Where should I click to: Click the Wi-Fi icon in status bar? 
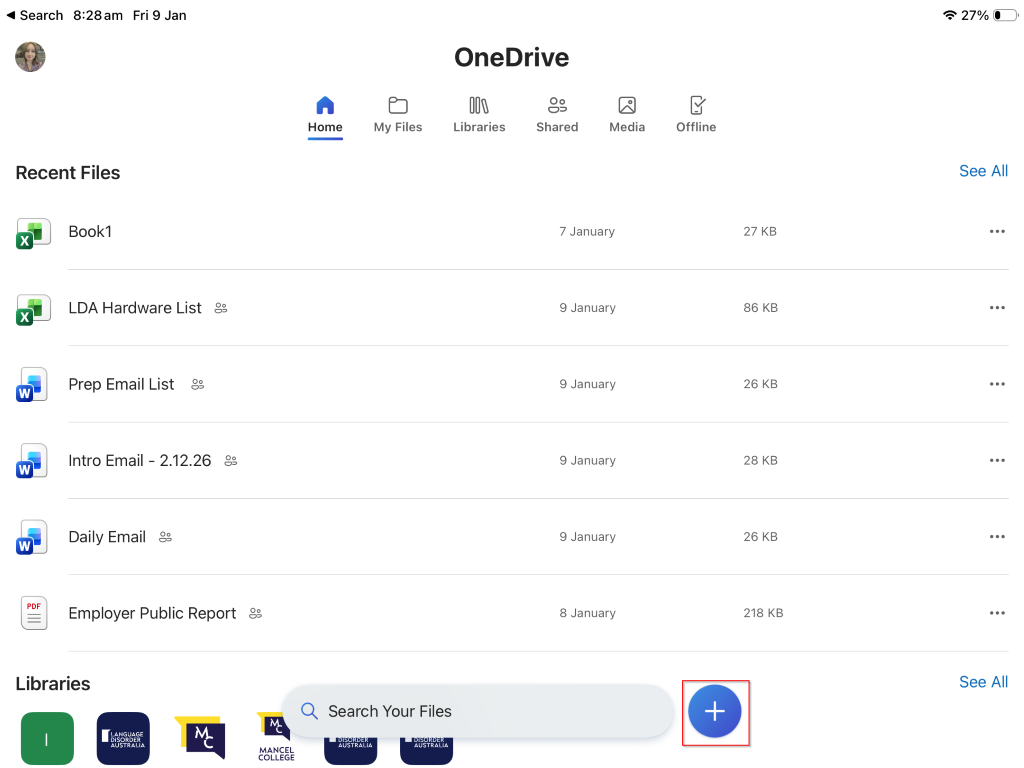[950, 15]
